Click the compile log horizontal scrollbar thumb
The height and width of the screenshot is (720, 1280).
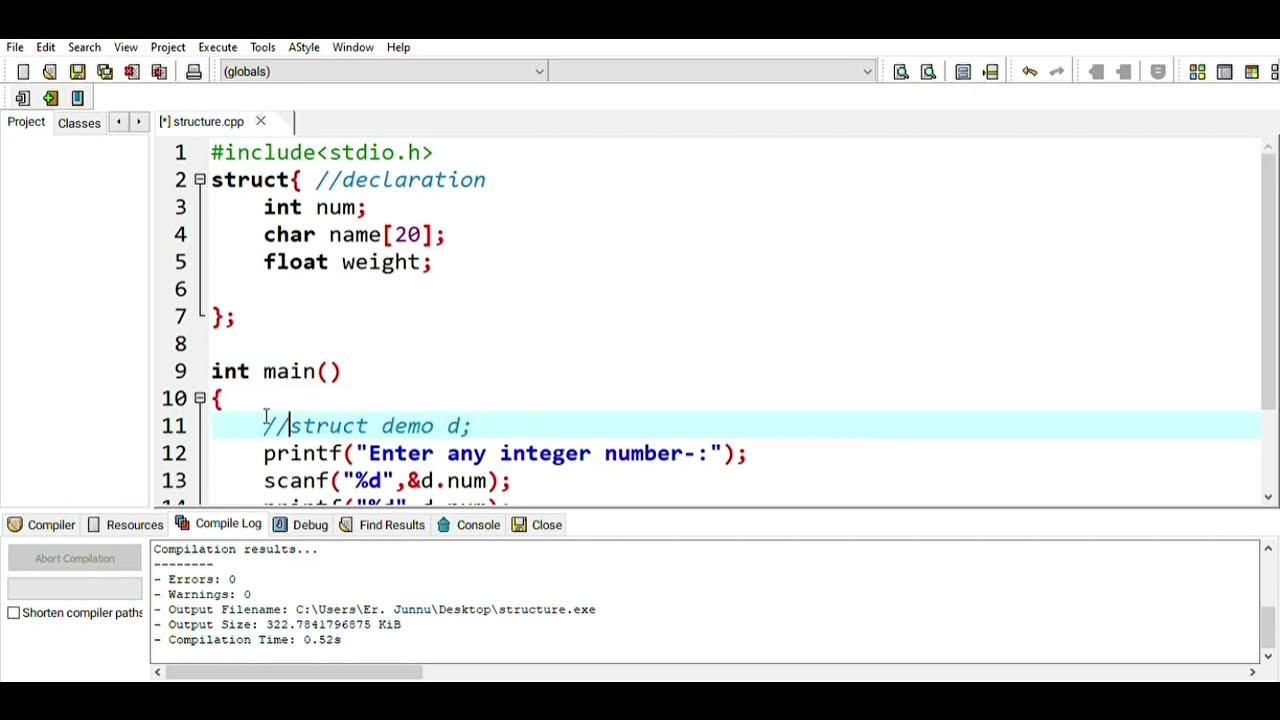(x=294, y=672)
